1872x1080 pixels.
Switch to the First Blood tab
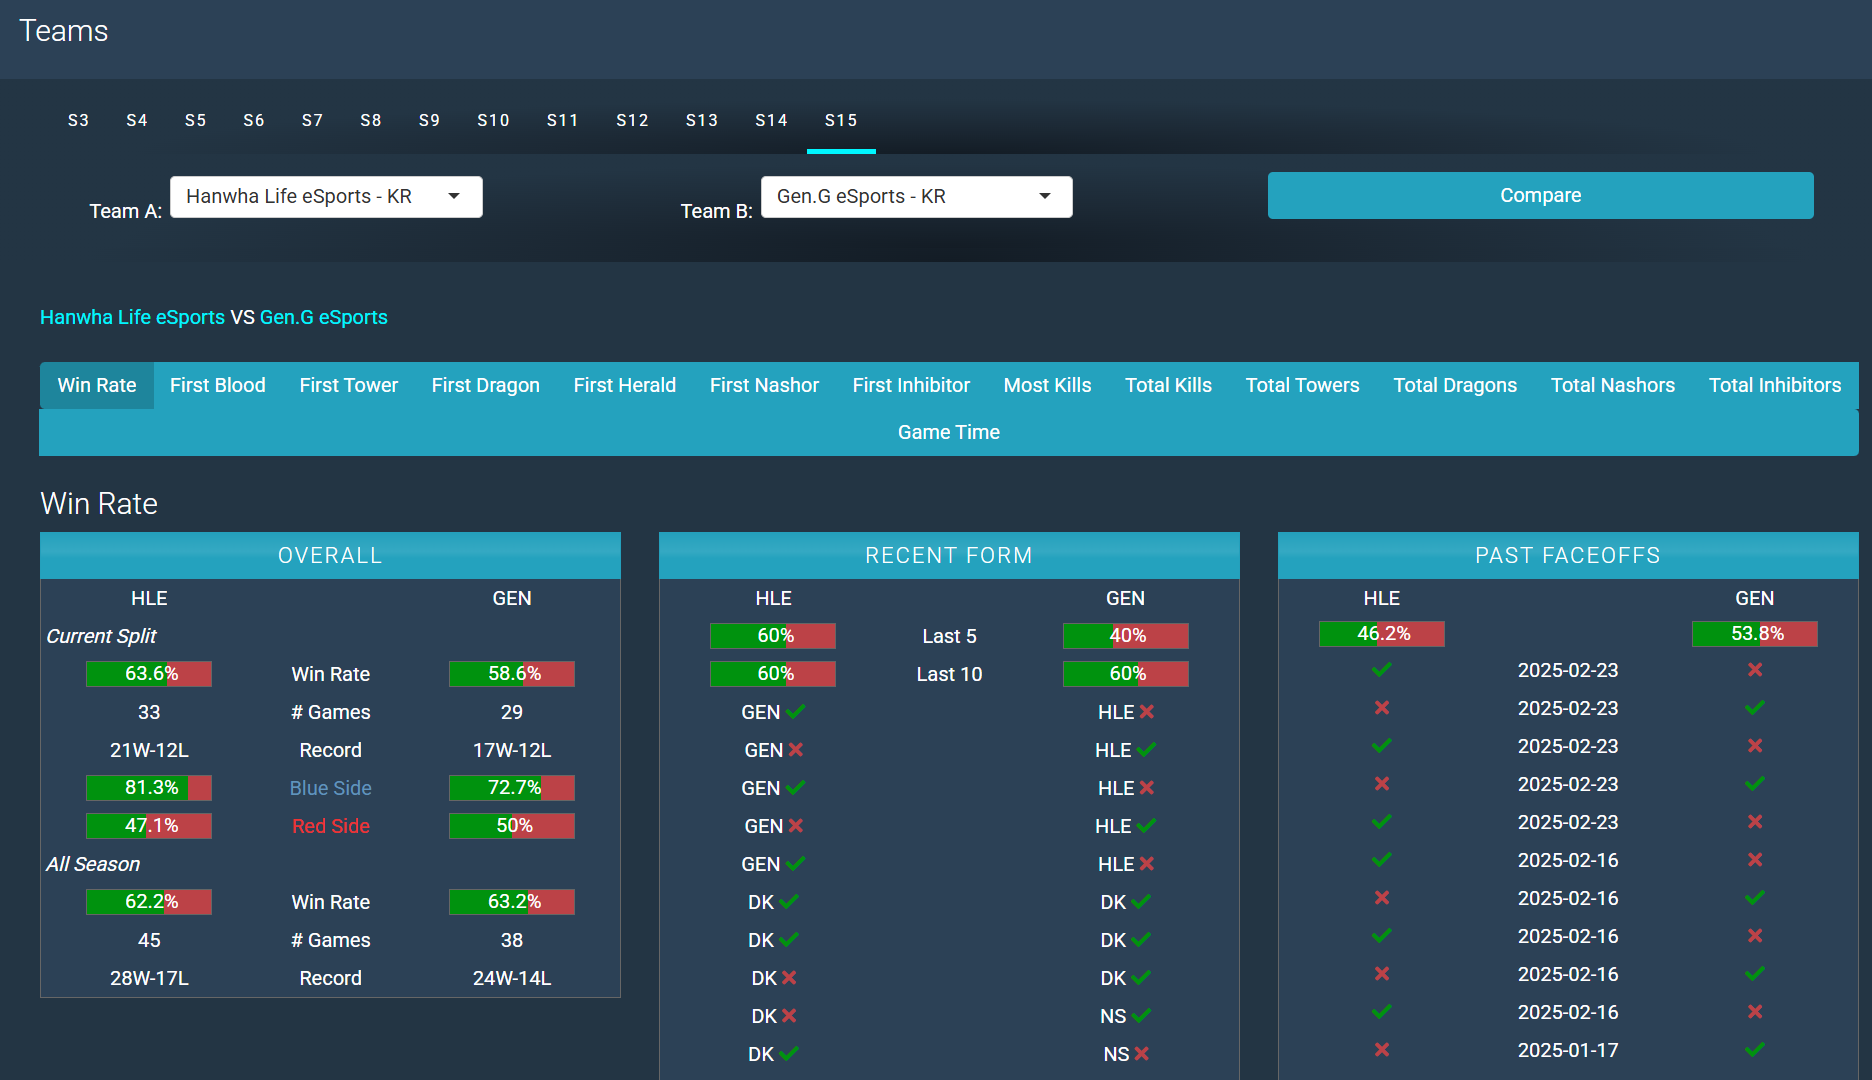point(218,385)
